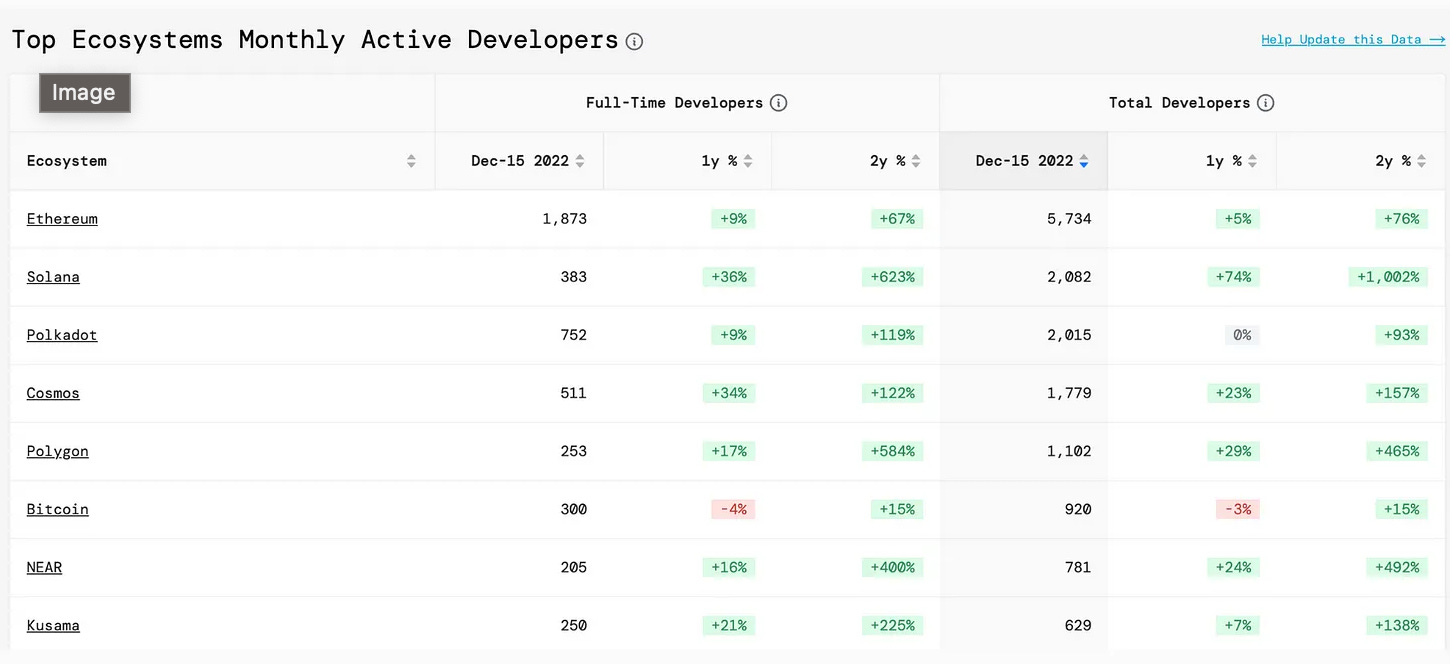Click NEAR +400% badge
This screenshot has width=1452, height=664.
coord(892,567)
